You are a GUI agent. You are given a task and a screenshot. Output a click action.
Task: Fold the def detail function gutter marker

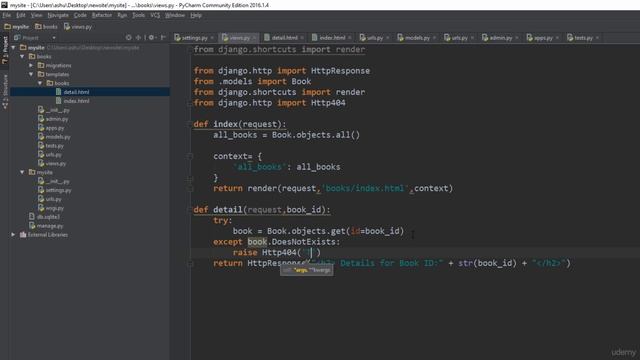[x=190, y=210]
